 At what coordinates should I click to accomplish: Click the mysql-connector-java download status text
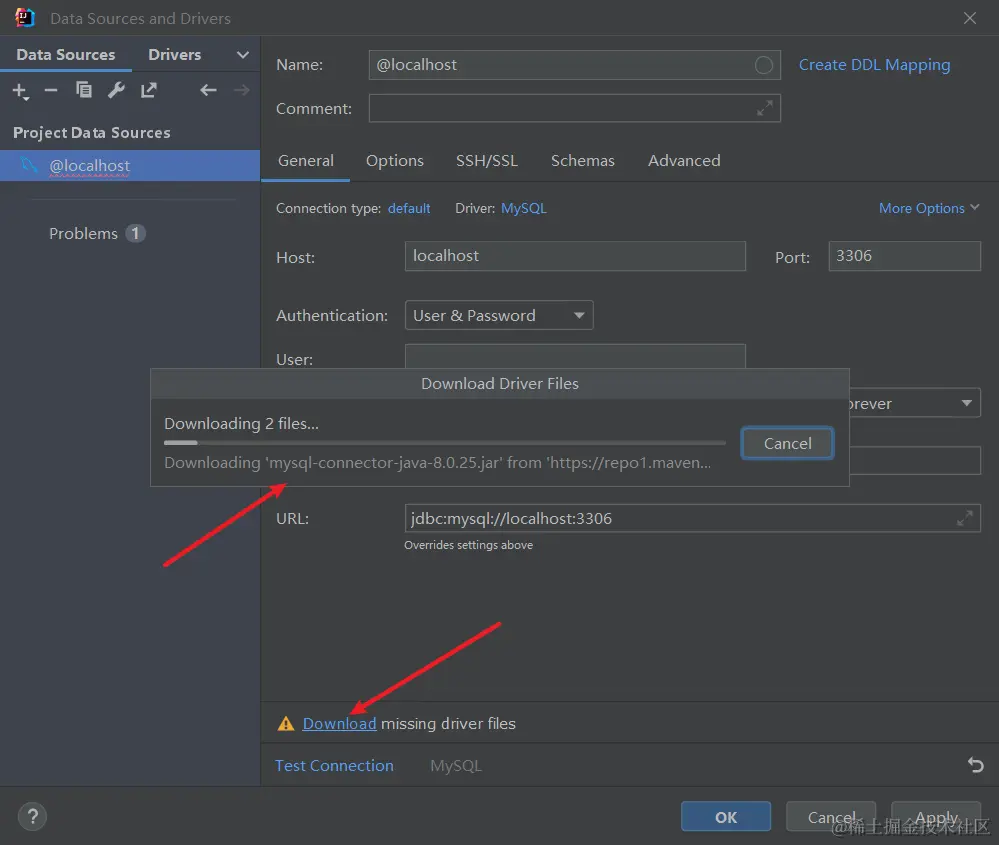coord(437,463)
